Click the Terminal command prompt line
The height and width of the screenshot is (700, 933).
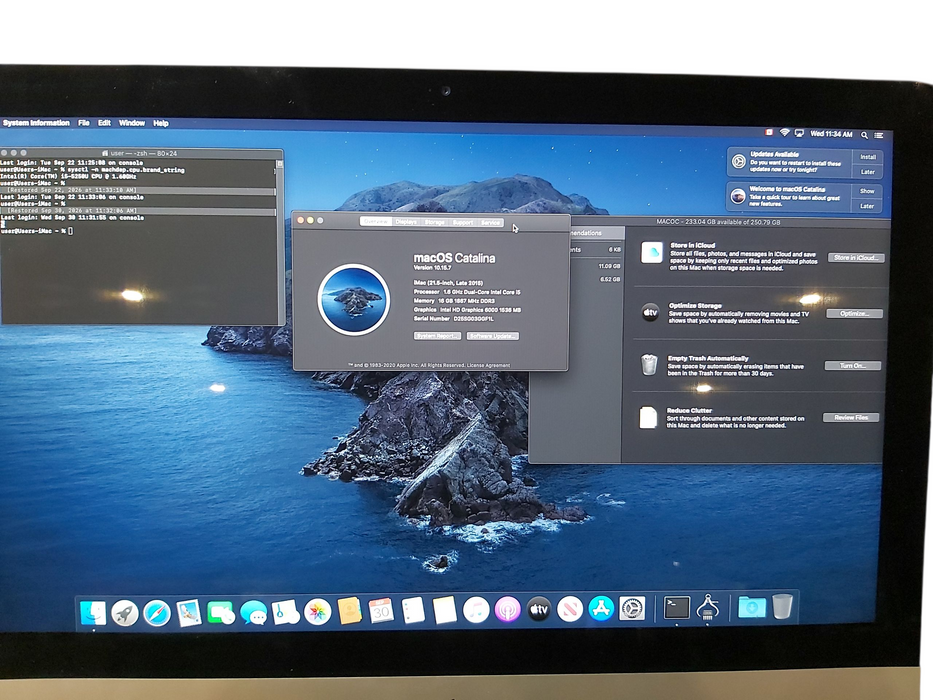pyautogui.click(x=36, y=231)
